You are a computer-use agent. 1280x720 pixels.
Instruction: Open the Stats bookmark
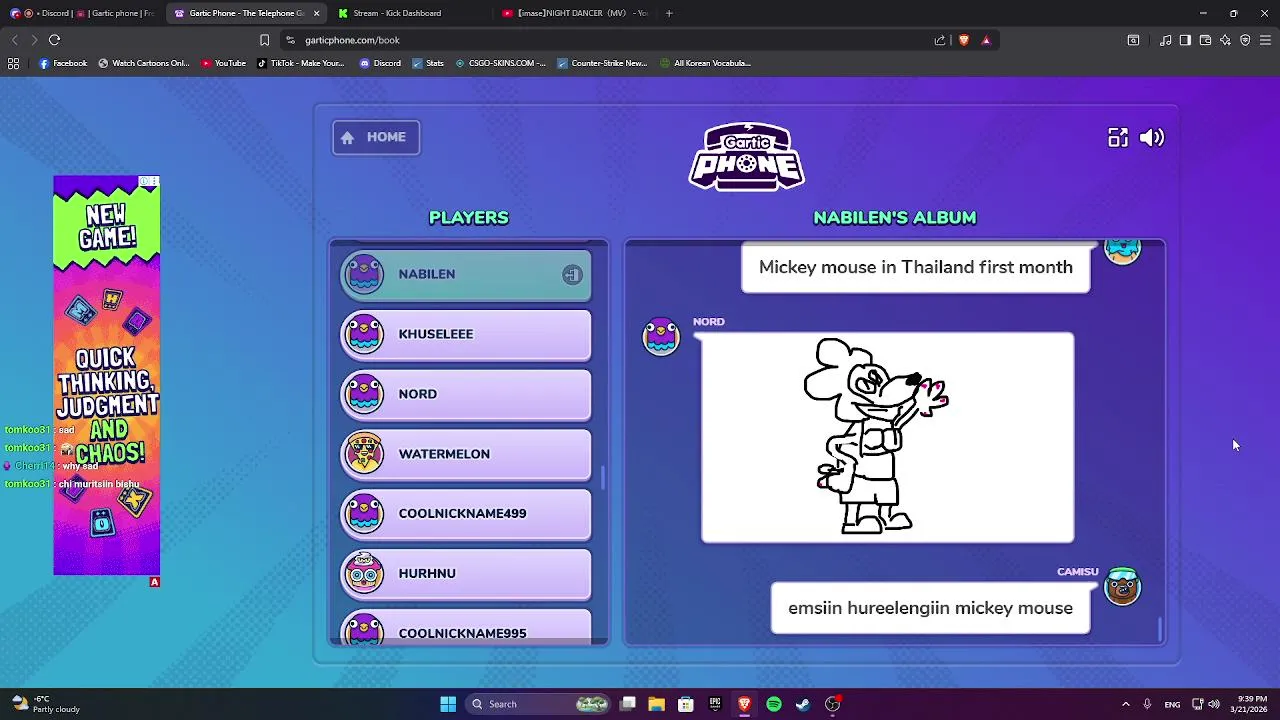(x=427, y=63)
